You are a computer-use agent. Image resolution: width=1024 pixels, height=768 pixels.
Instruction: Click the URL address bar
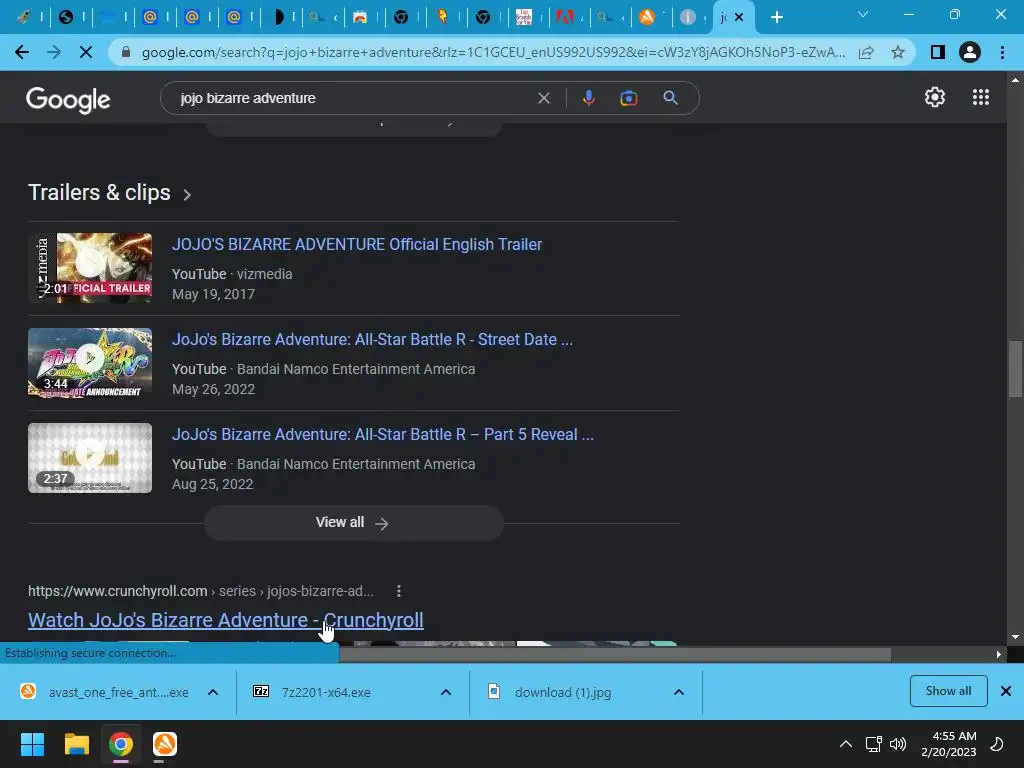pos(493,52)
